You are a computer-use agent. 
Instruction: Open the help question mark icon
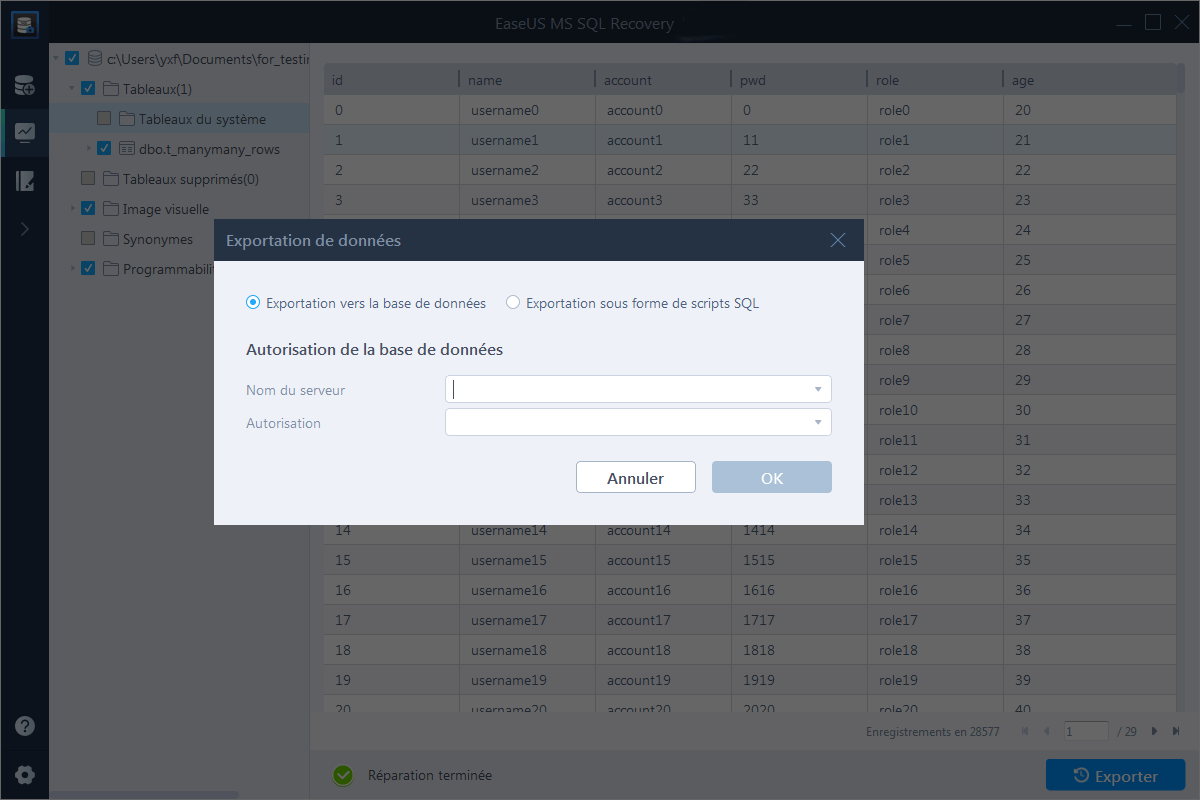click(24, 727)
